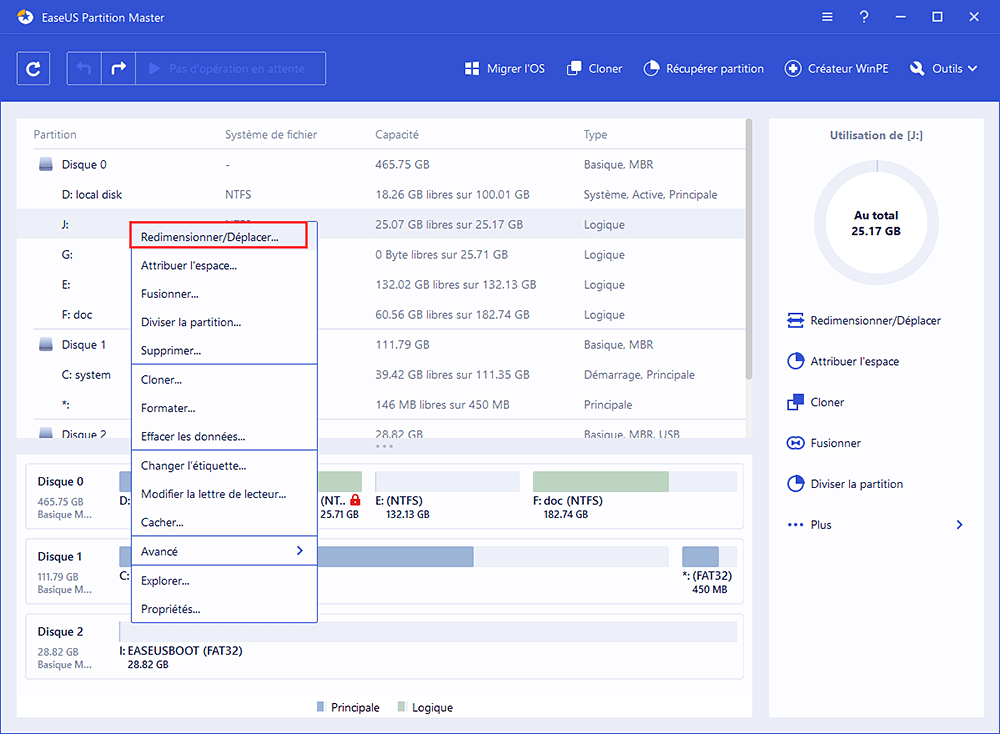
Task: Select the D: local disk row
Action: (x=381, y=195)
